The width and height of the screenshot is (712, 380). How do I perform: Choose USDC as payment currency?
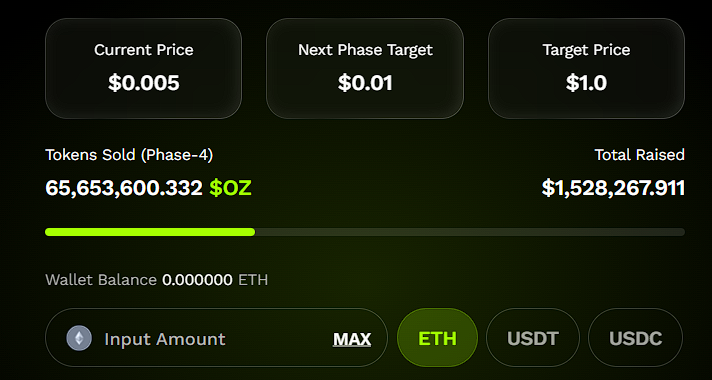[635, 338]
